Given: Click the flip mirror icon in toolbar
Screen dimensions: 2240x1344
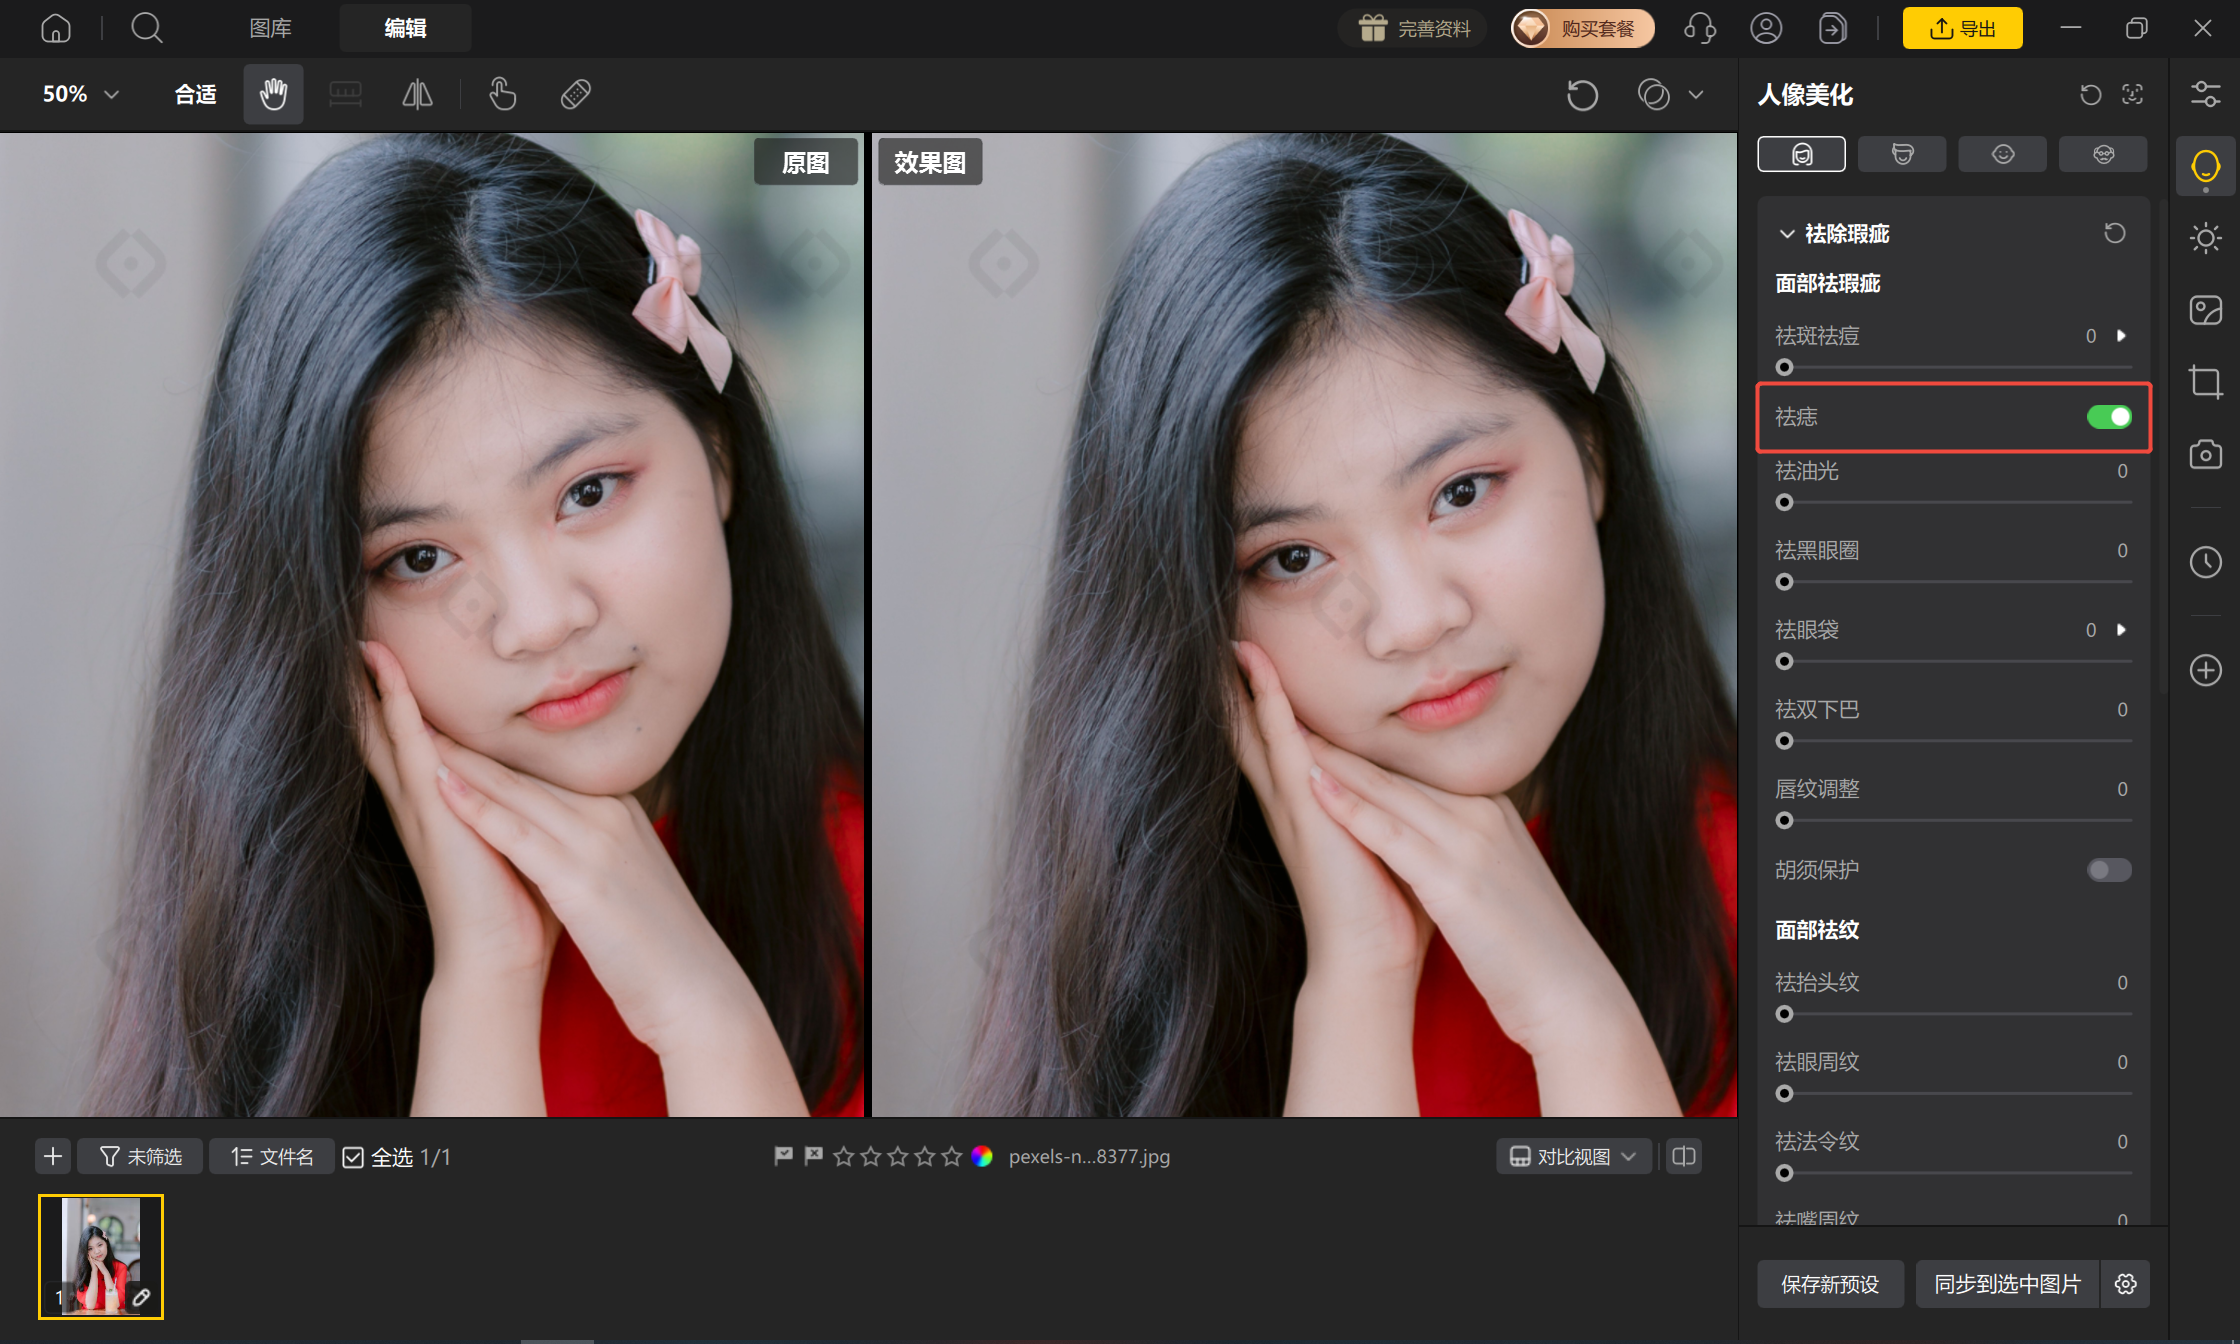Looking at the screenshot, I should (417, 94).
